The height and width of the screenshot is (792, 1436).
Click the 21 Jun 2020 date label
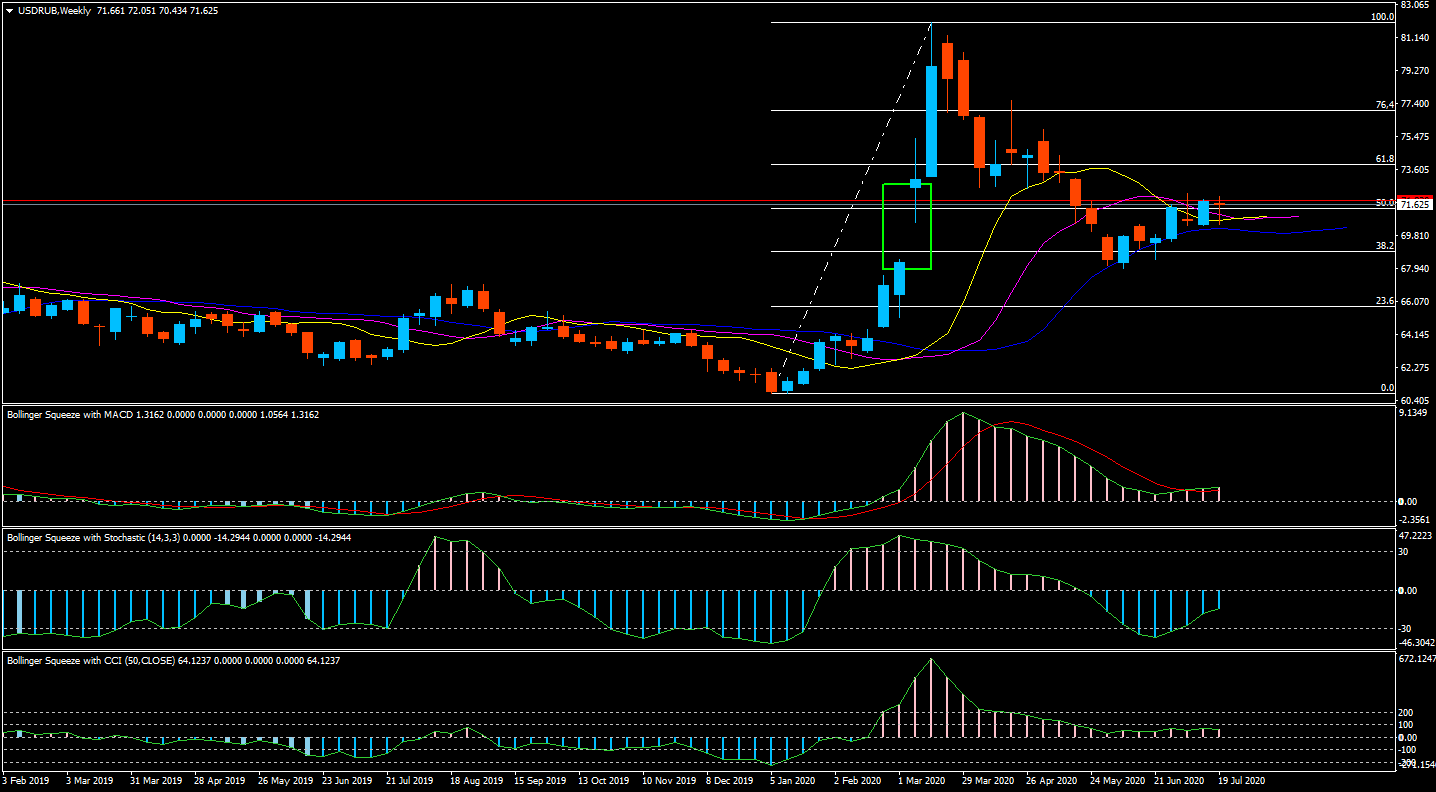[x=1179, y=779]
